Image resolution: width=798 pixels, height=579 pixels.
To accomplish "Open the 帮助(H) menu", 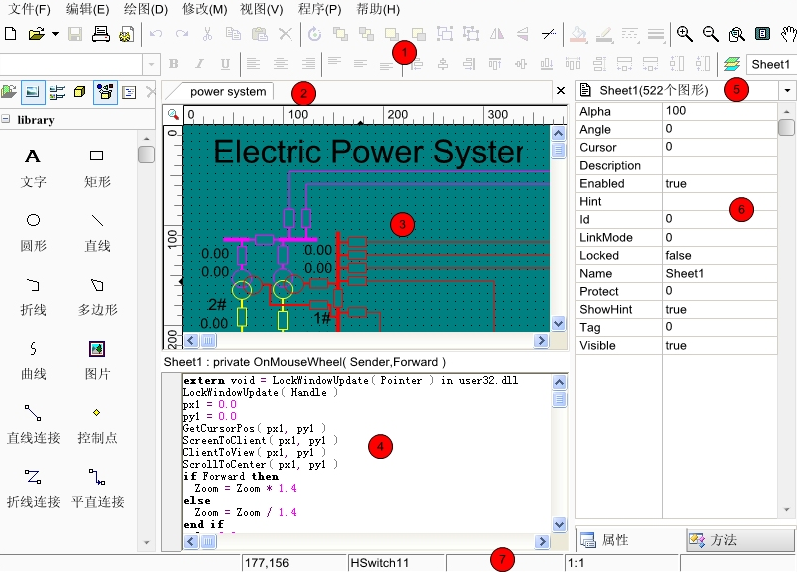I will [x=378, y=9].
